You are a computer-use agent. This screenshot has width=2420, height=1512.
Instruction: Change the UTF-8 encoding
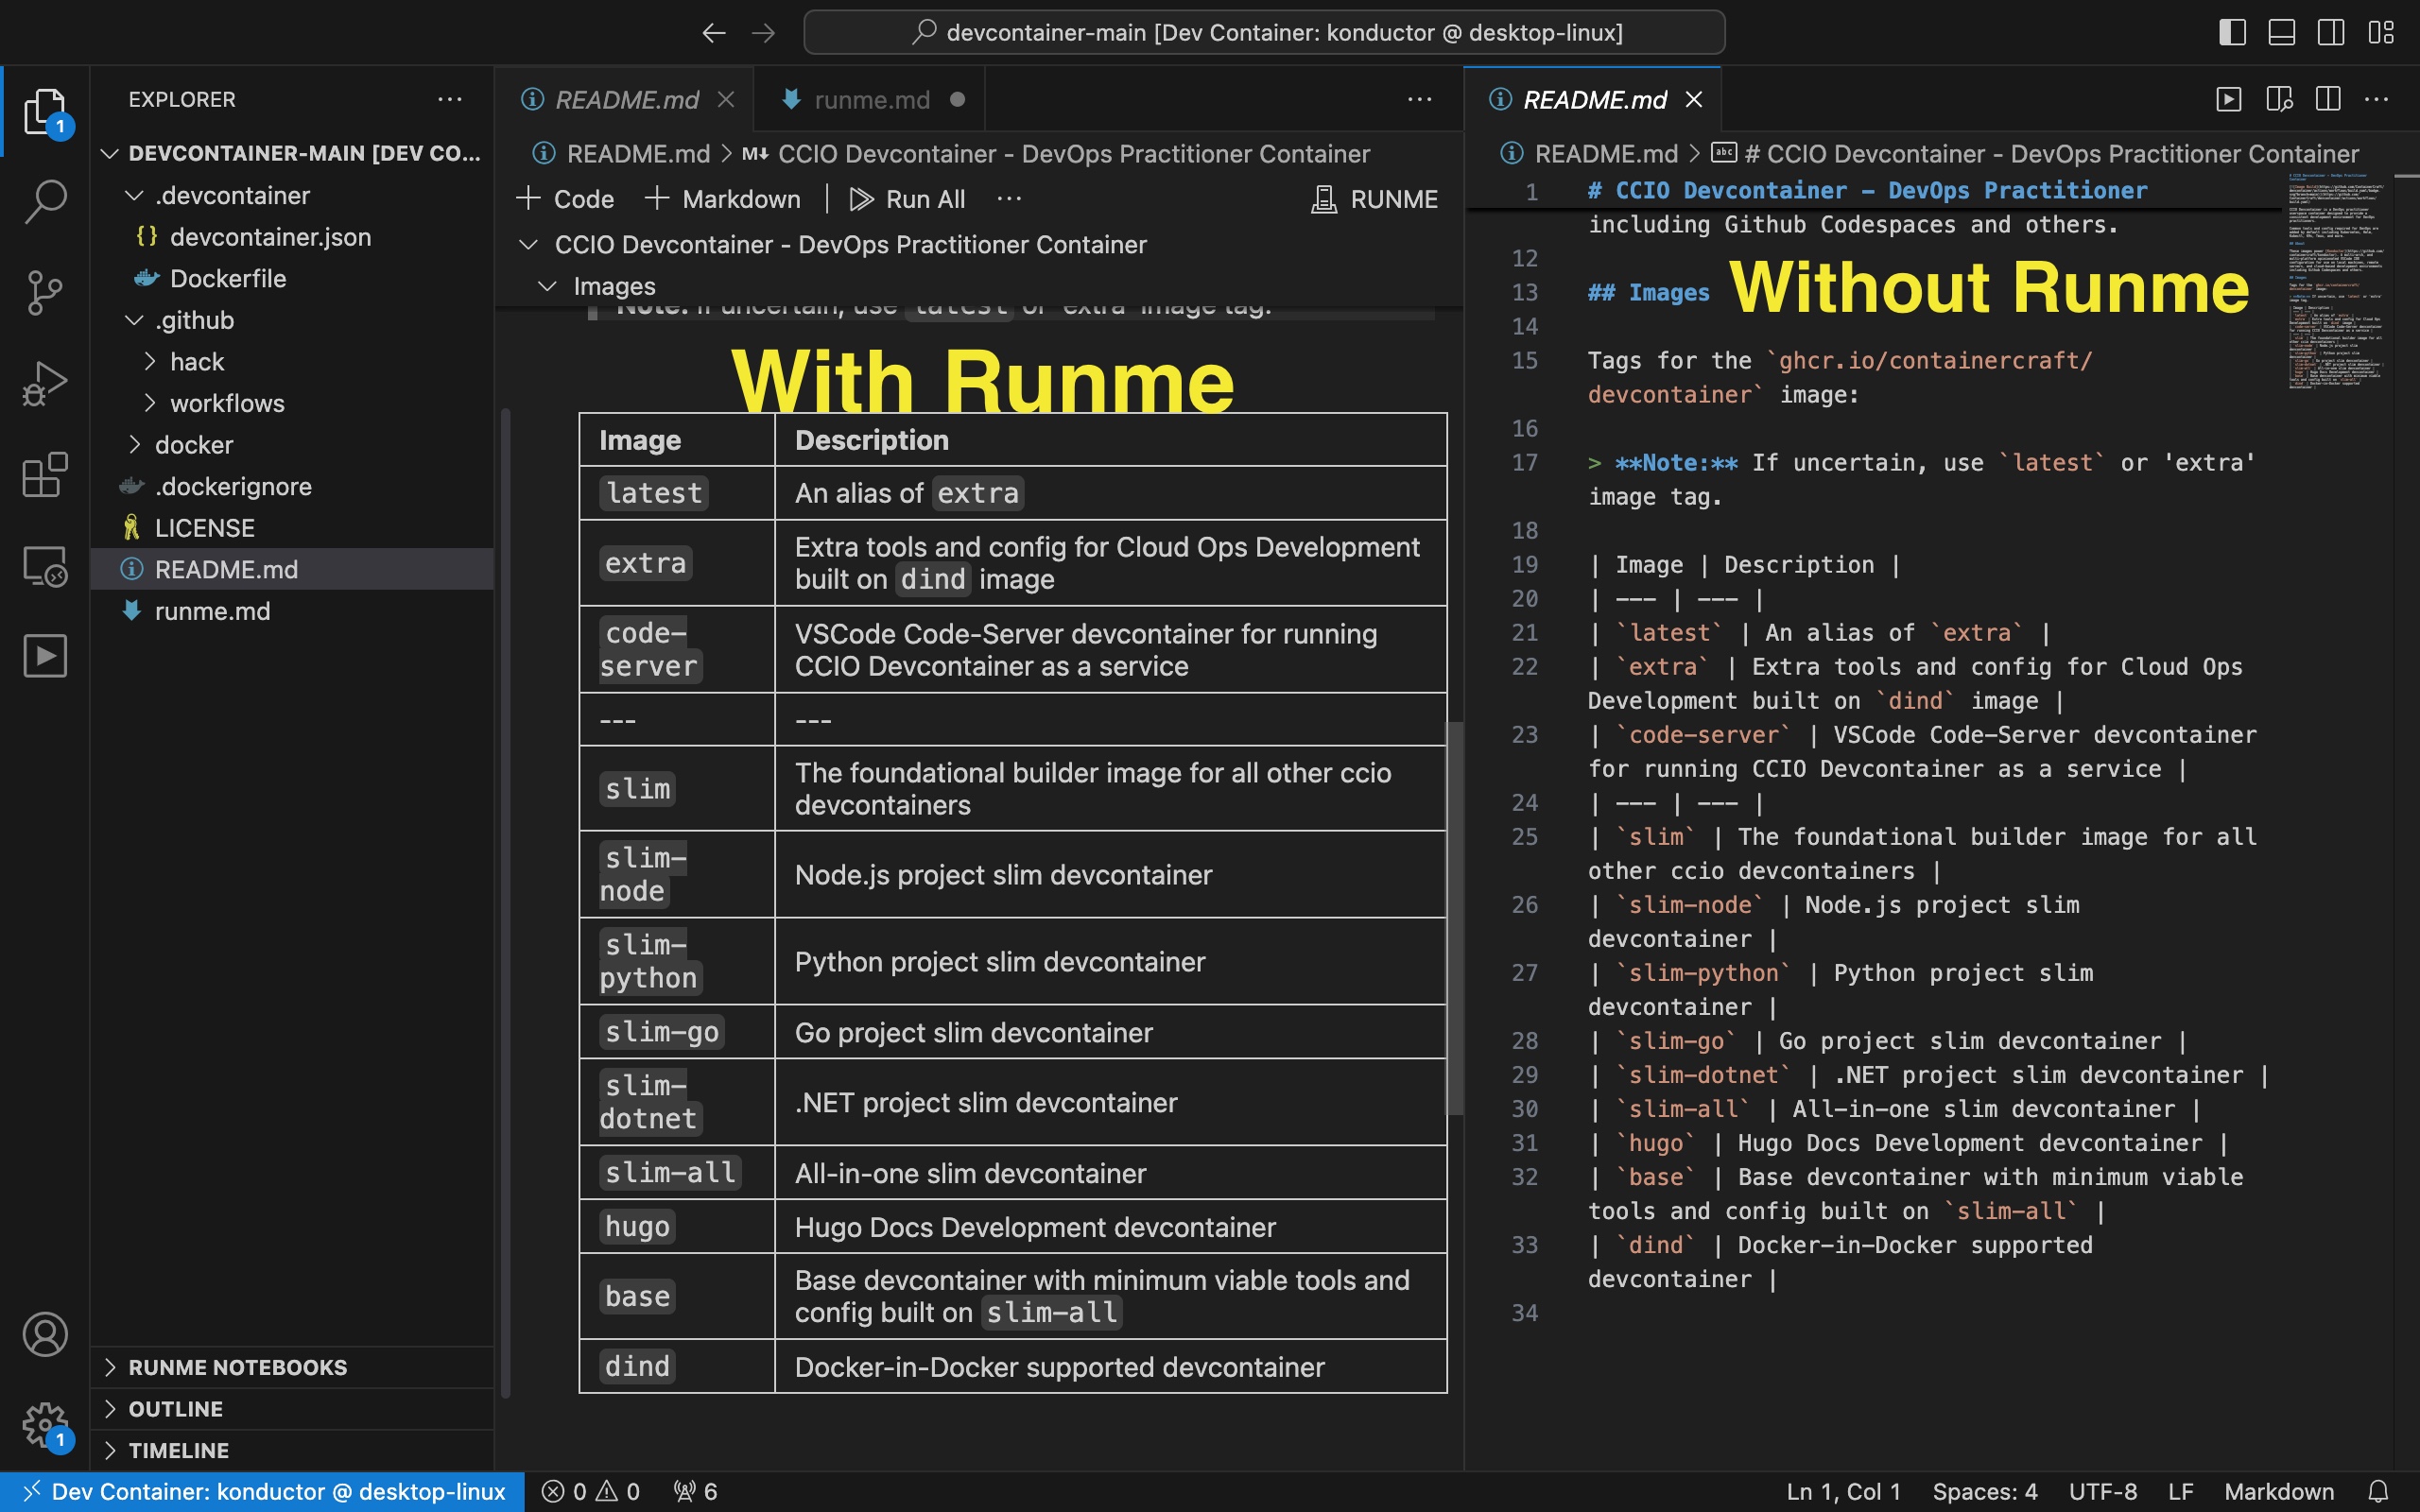pyautogui.click(x=2102, y=1491)
